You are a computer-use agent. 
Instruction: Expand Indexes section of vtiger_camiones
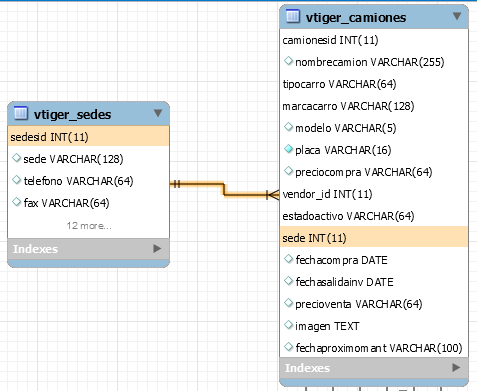456,367
